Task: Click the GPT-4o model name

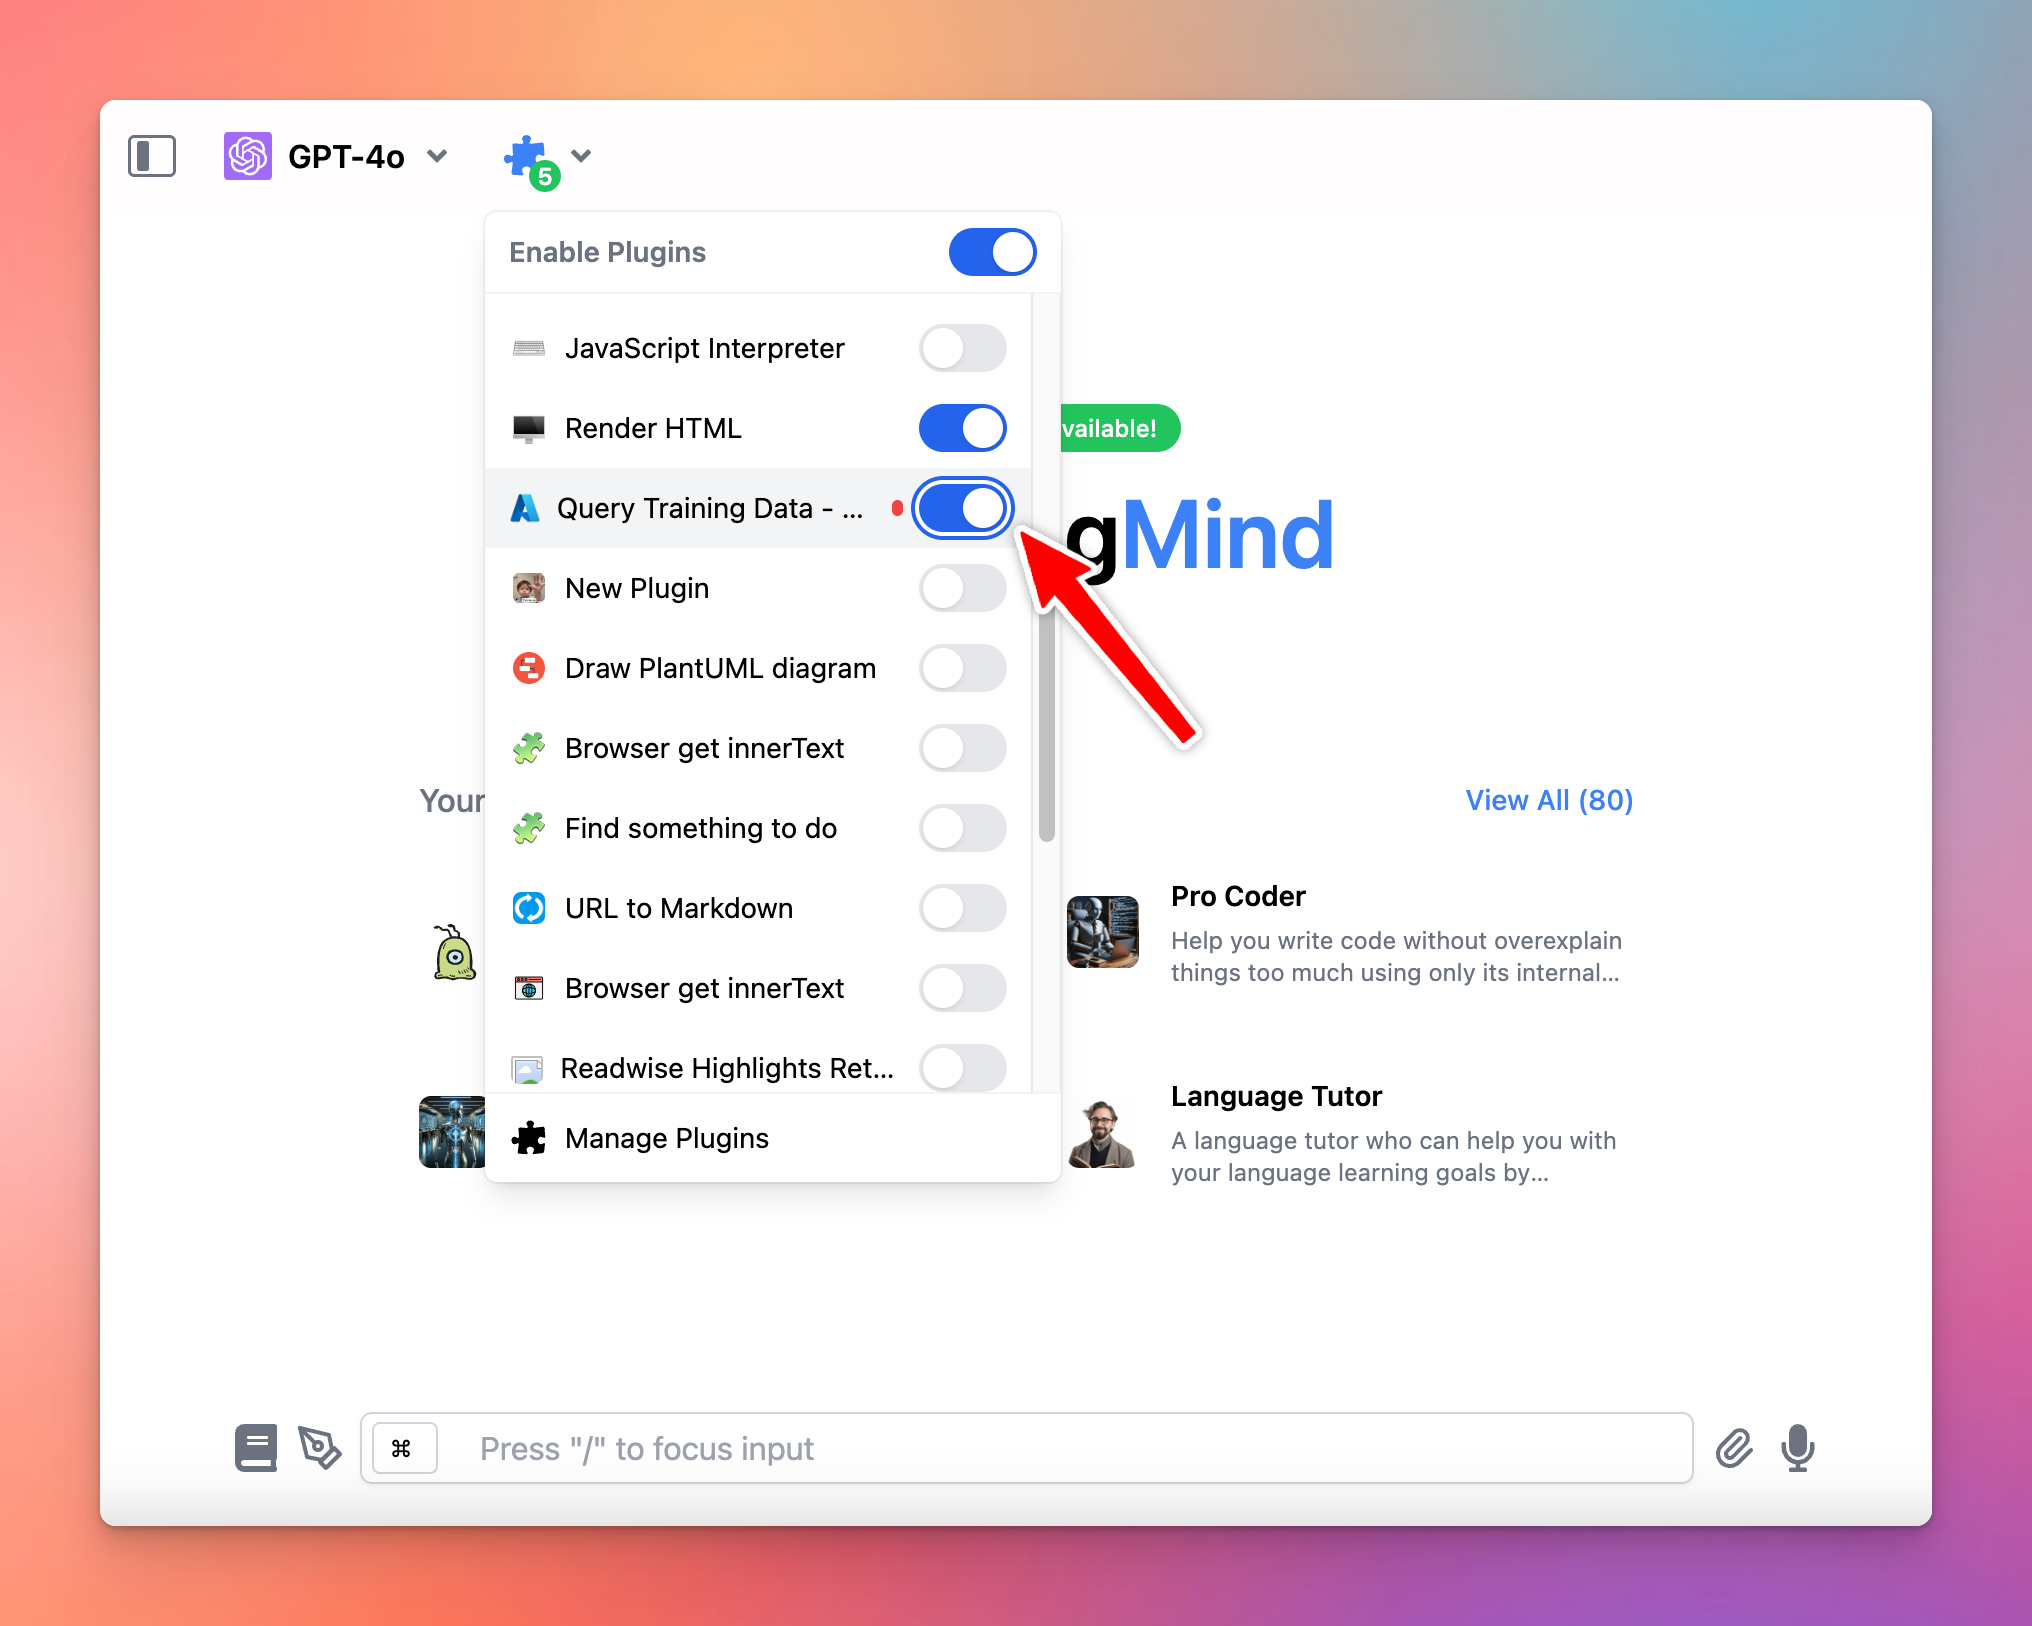Action: 346,157
